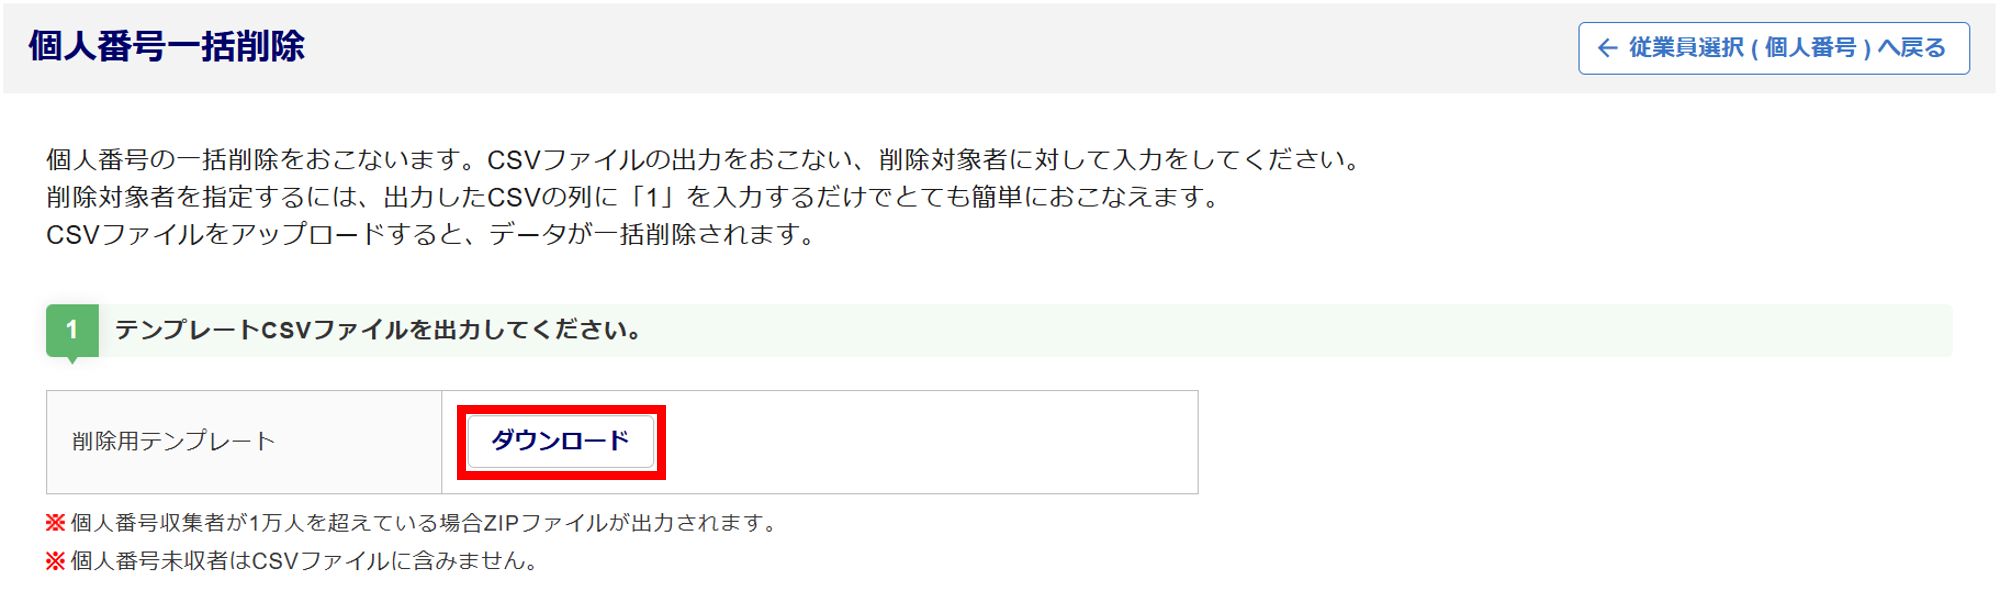Viewport: 2000px width, 613px height.
Task: Click the line about CSVファイルをアップロード
Action: coord(430,235)
